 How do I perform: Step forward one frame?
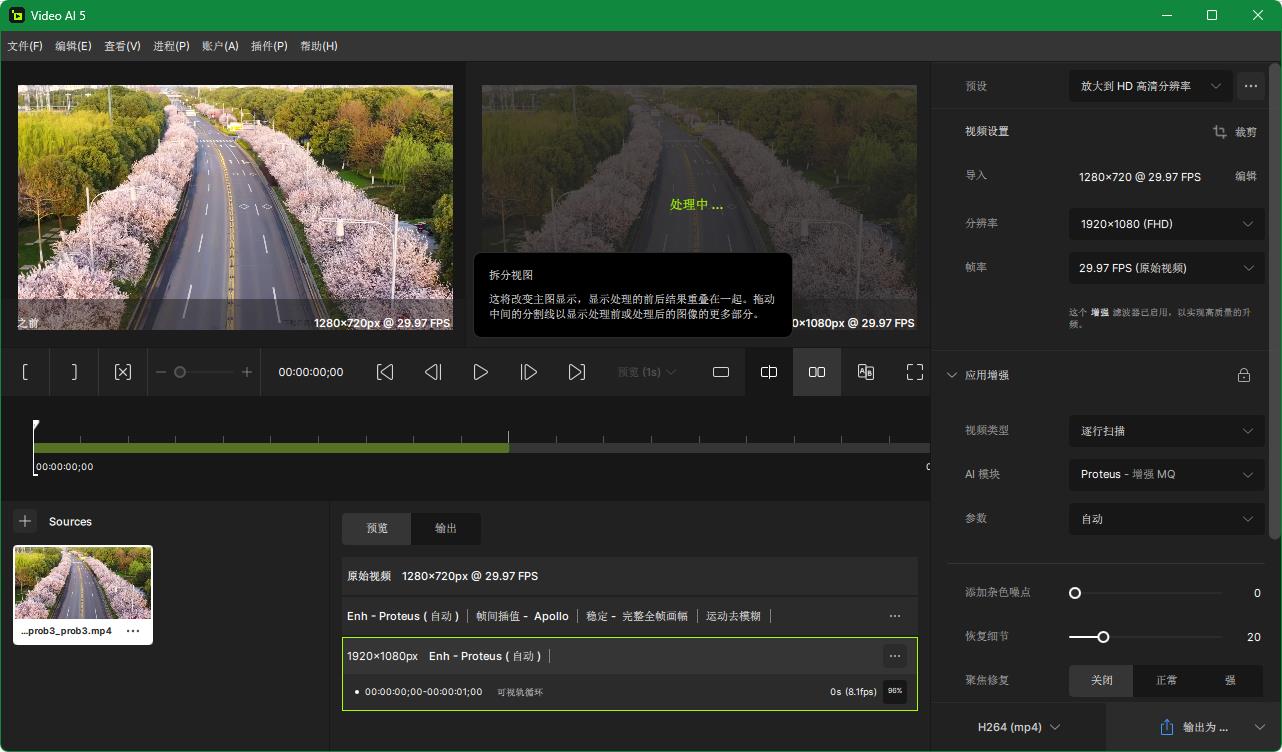[x=529, y=372]
